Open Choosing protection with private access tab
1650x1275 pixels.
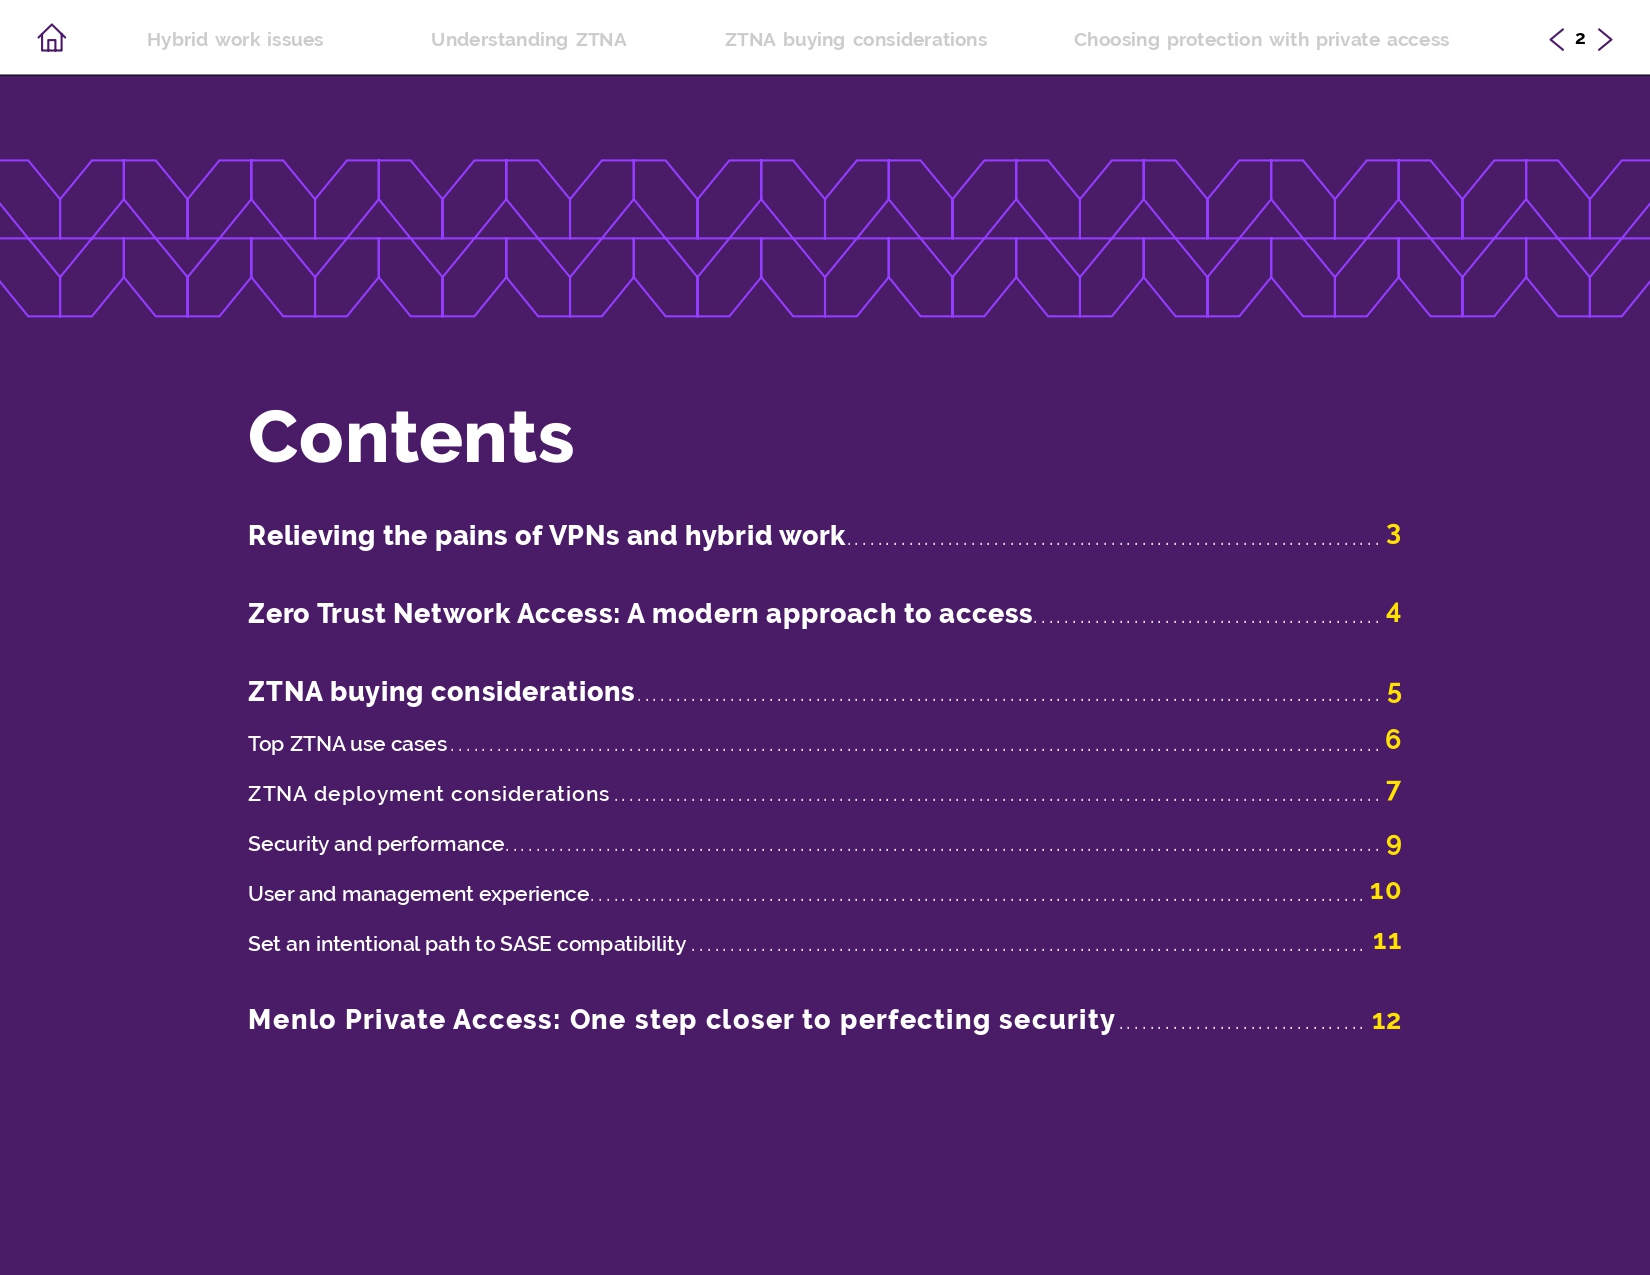click(x=1260, y=40)
